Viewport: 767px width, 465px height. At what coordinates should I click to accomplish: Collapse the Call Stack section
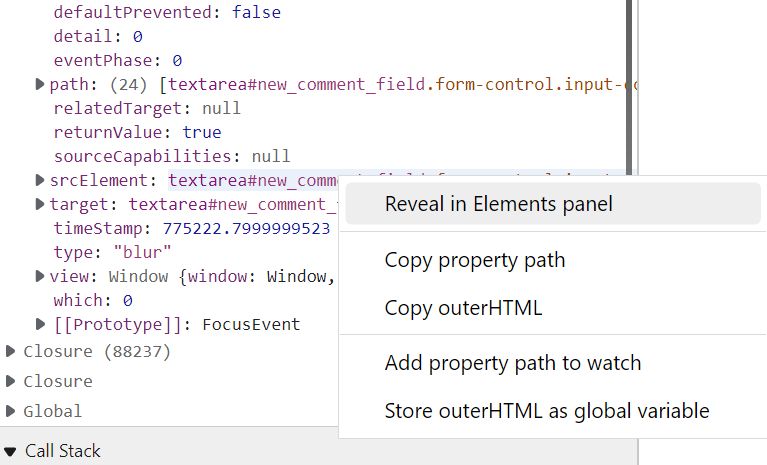click(x=10, y=451)
